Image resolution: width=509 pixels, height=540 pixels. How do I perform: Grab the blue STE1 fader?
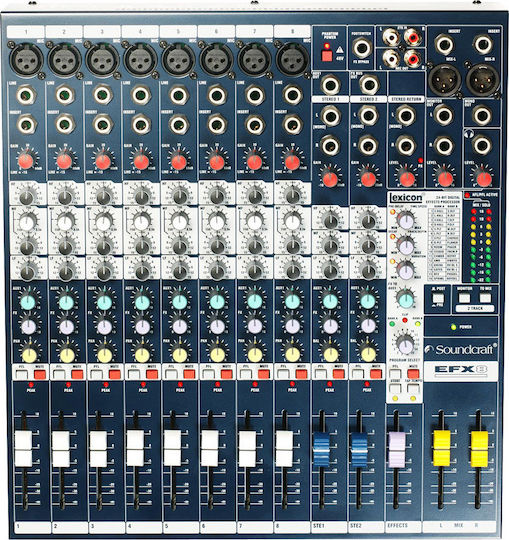pyautogui.click(x=321, y=450)
